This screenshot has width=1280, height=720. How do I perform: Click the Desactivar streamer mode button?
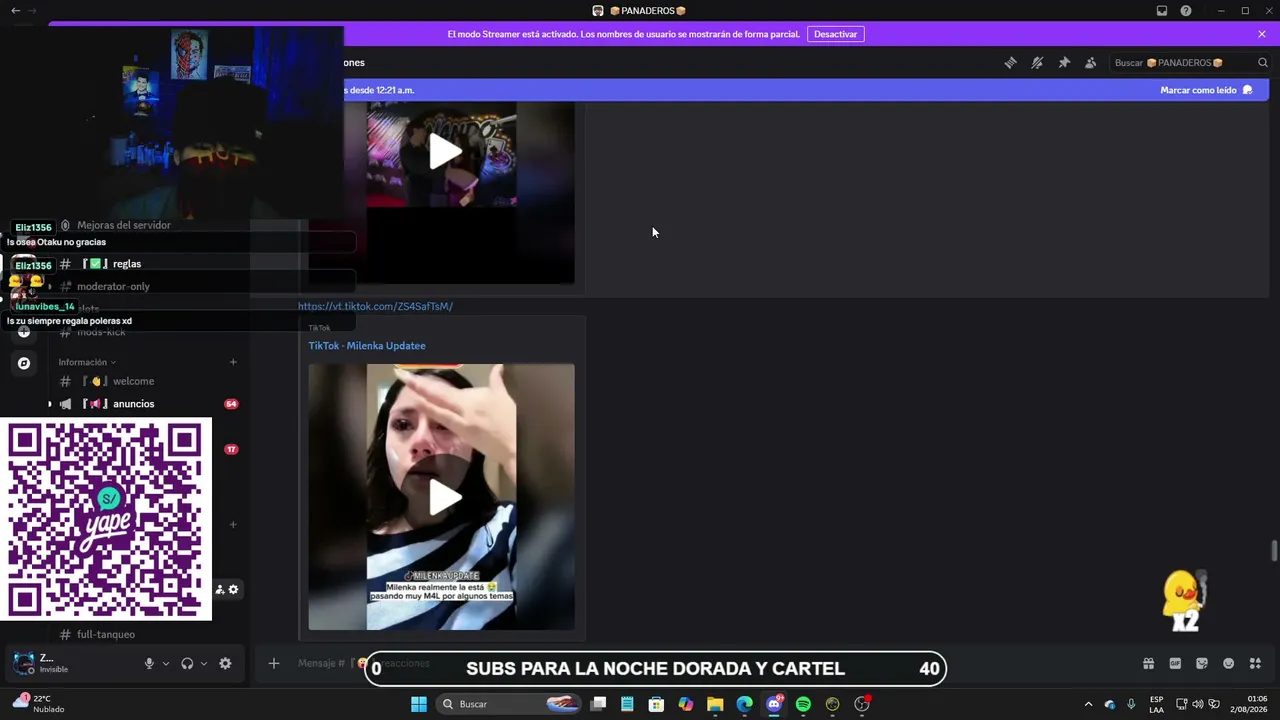(x=835, y=34)
